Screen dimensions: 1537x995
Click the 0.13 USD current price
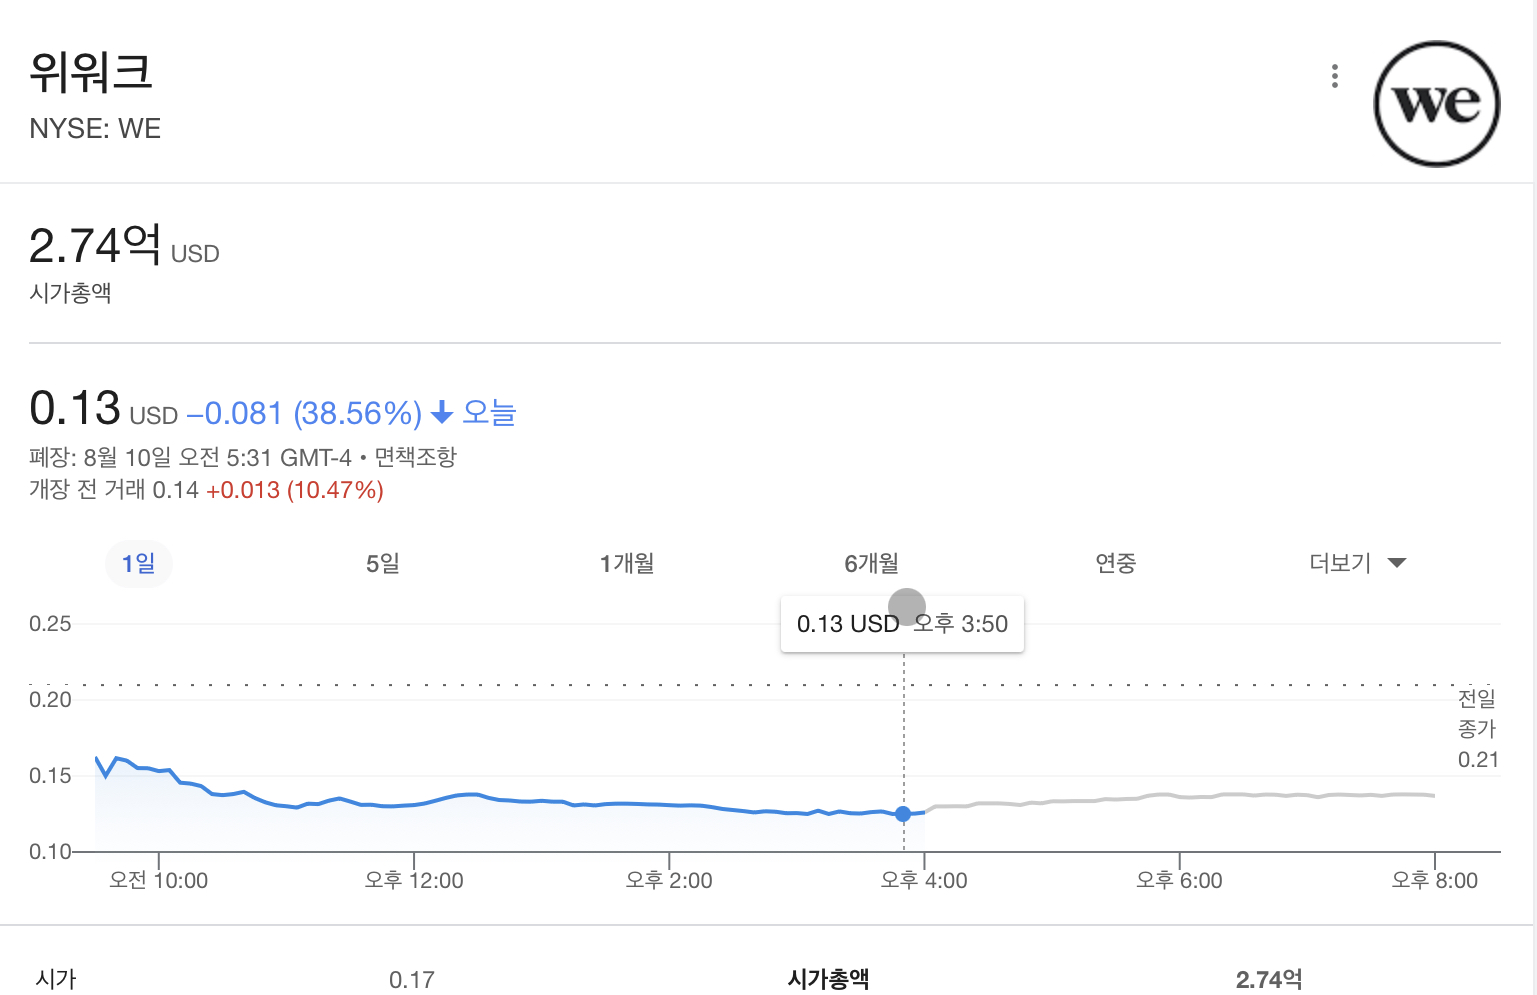pos(103,409)
